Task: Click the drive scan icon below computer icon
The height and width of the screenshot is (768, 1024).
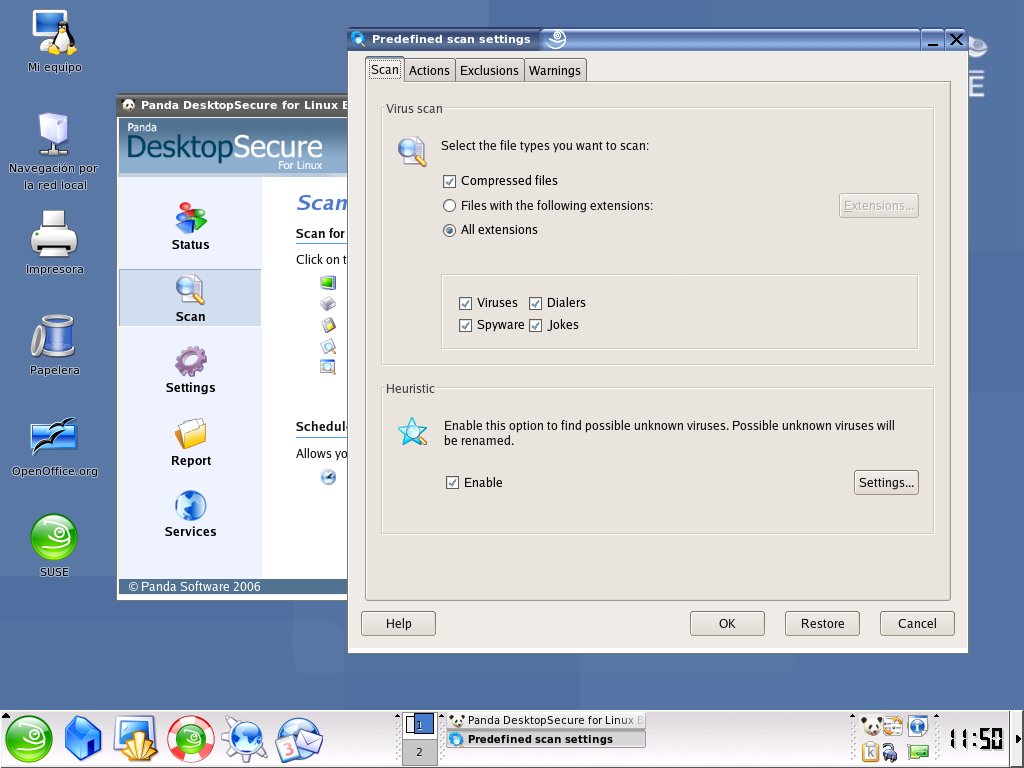Action: pyautogui.click(x=328, y=304)
